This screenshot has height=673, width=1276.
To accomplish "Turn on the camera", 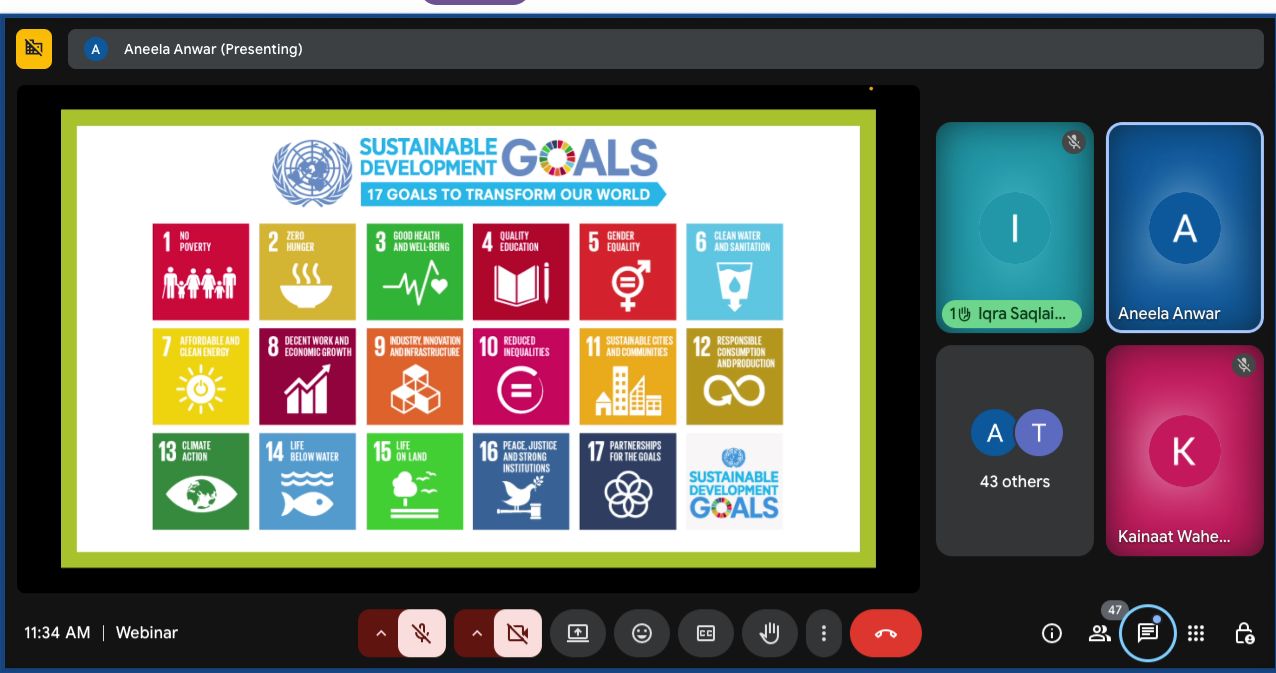I will point(517,633).
